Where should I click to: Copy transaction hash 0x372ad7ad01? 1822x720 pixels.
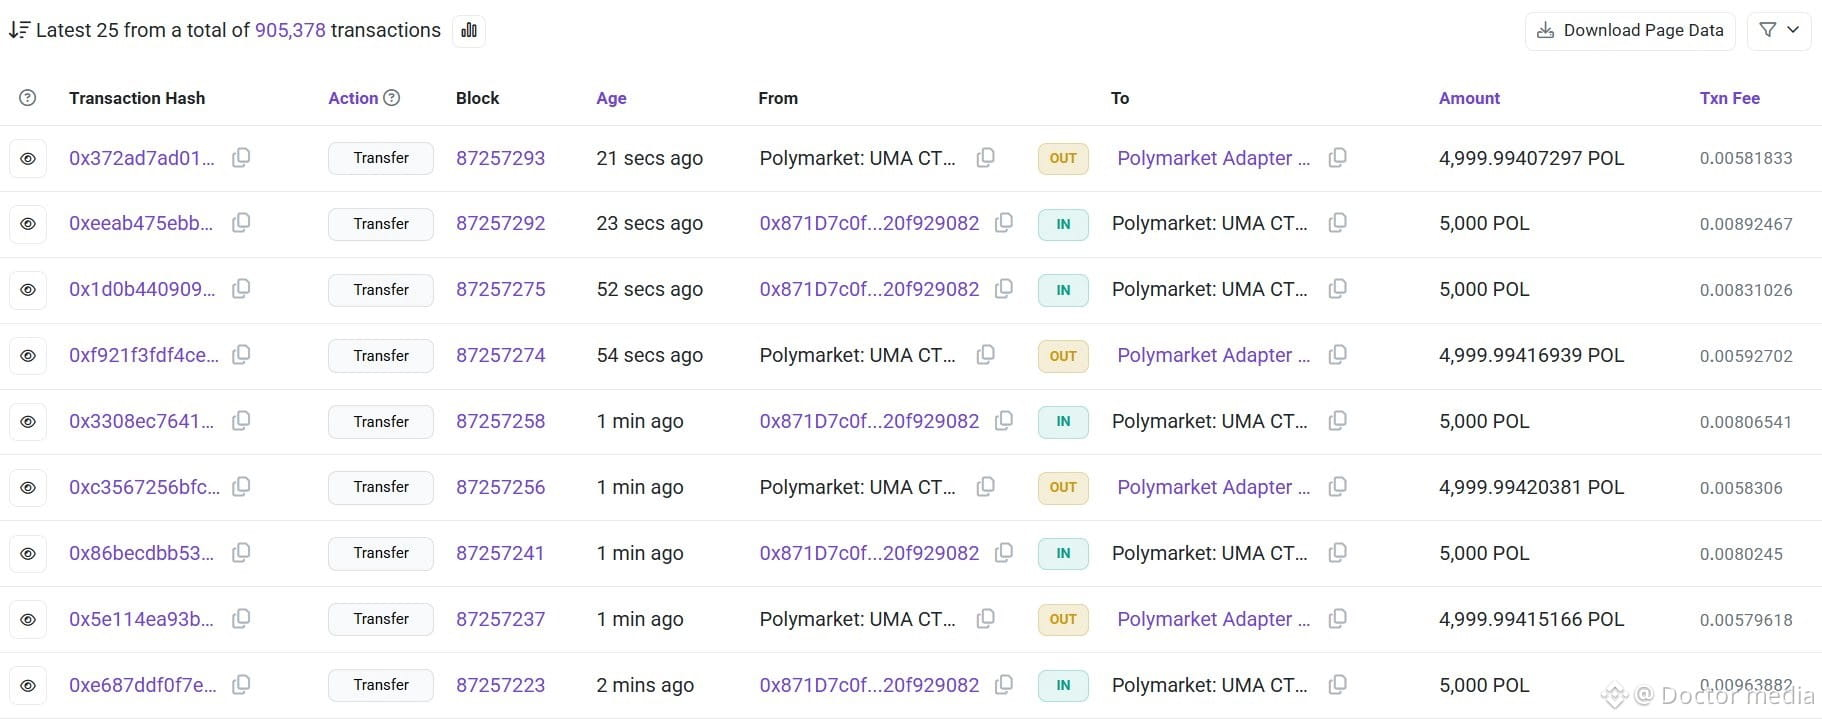point(241,158)
